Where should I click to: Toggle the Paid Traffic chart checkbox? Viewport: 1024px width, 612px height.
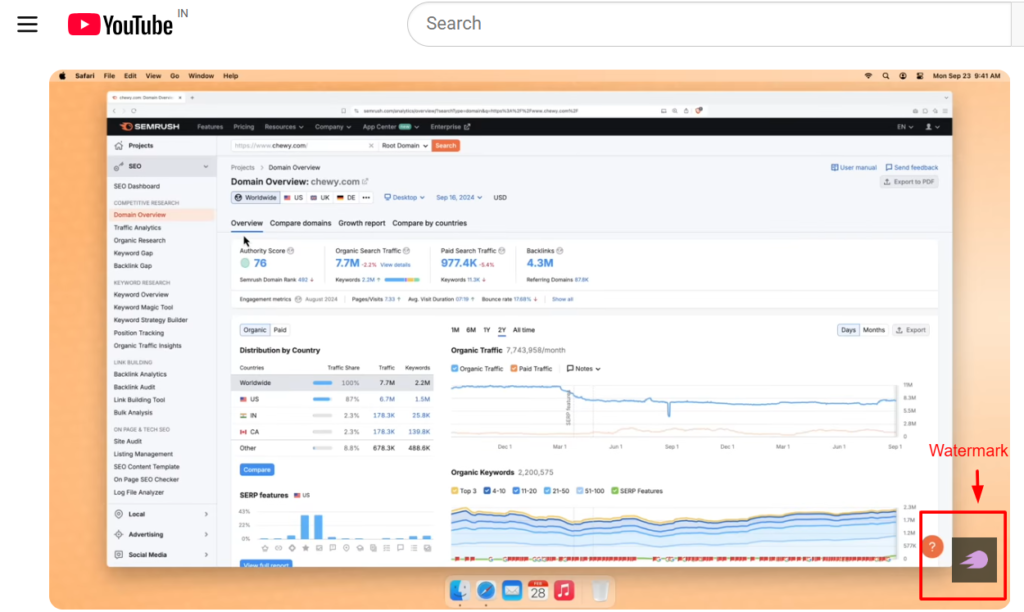tap(514, 369)
